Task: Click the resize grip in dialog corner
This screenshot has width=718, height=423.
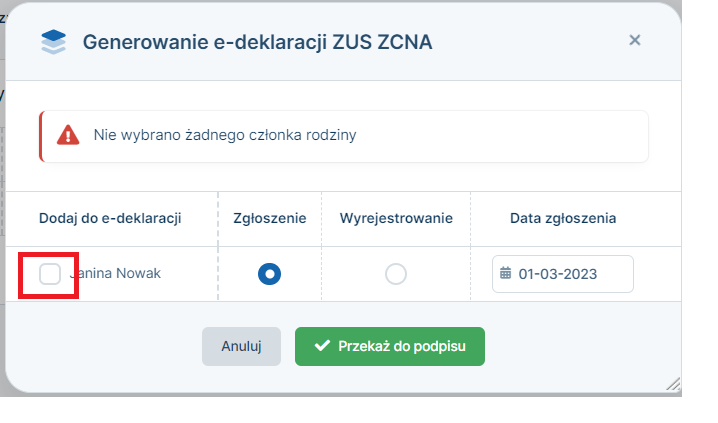Action: (673, 384)
